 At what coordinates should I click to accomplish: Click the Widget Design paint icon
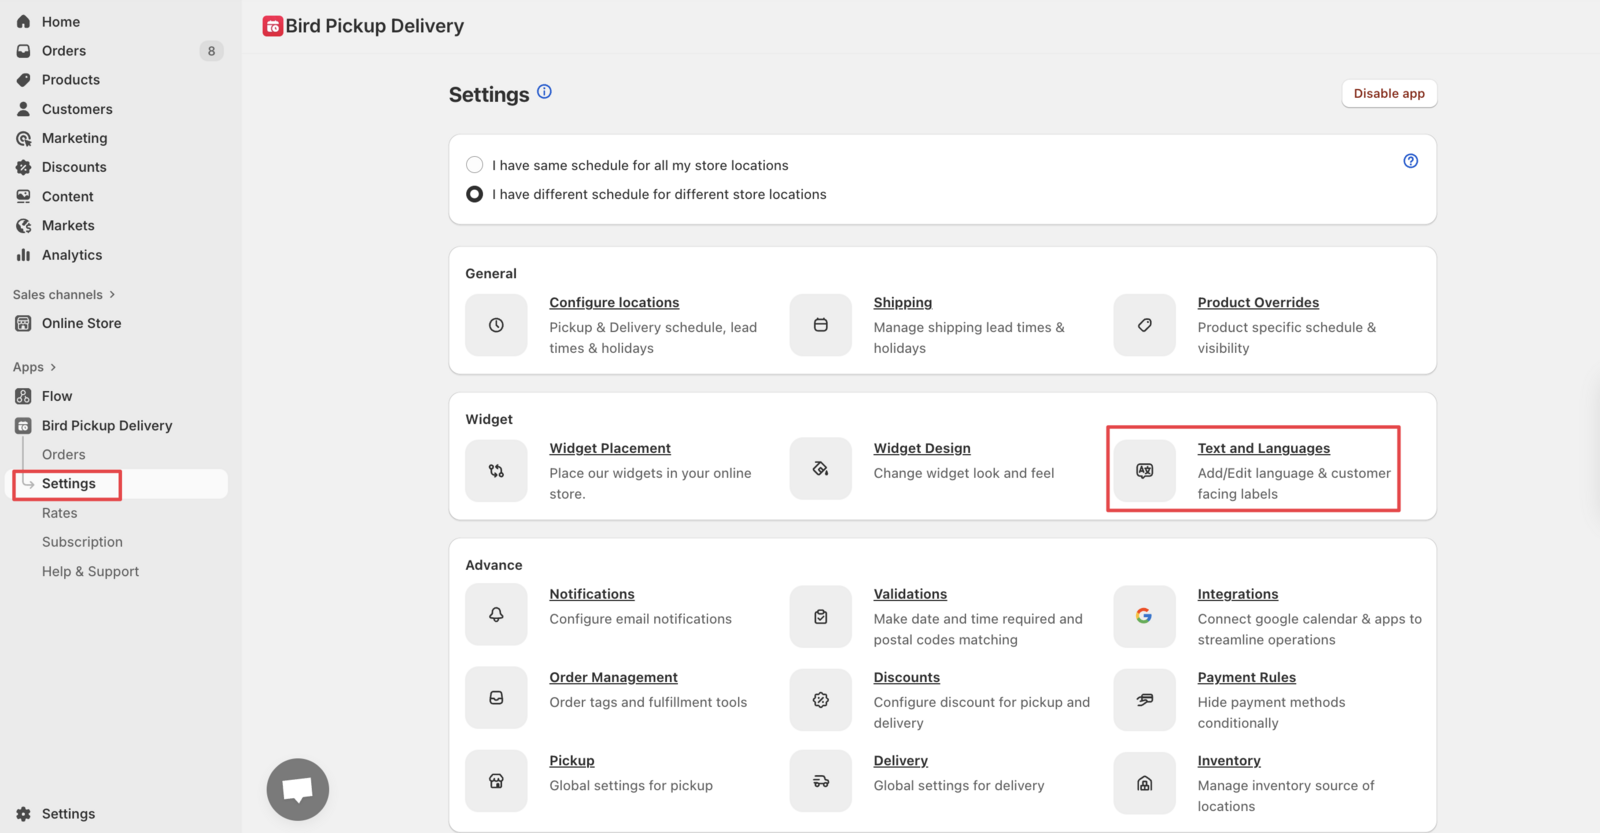(x=820, y=469)
